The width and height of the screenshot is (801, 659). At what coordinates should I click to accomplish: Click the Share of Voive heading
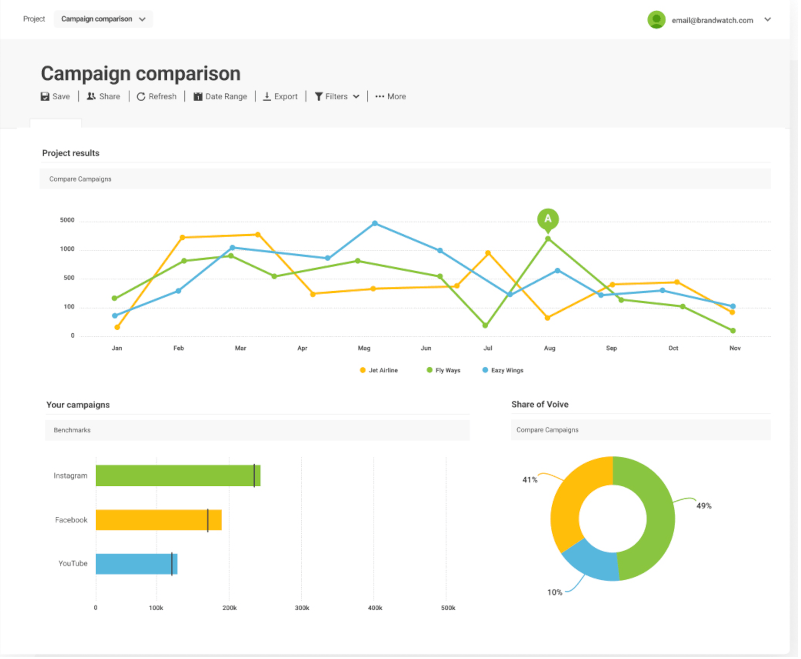(539, 404)
